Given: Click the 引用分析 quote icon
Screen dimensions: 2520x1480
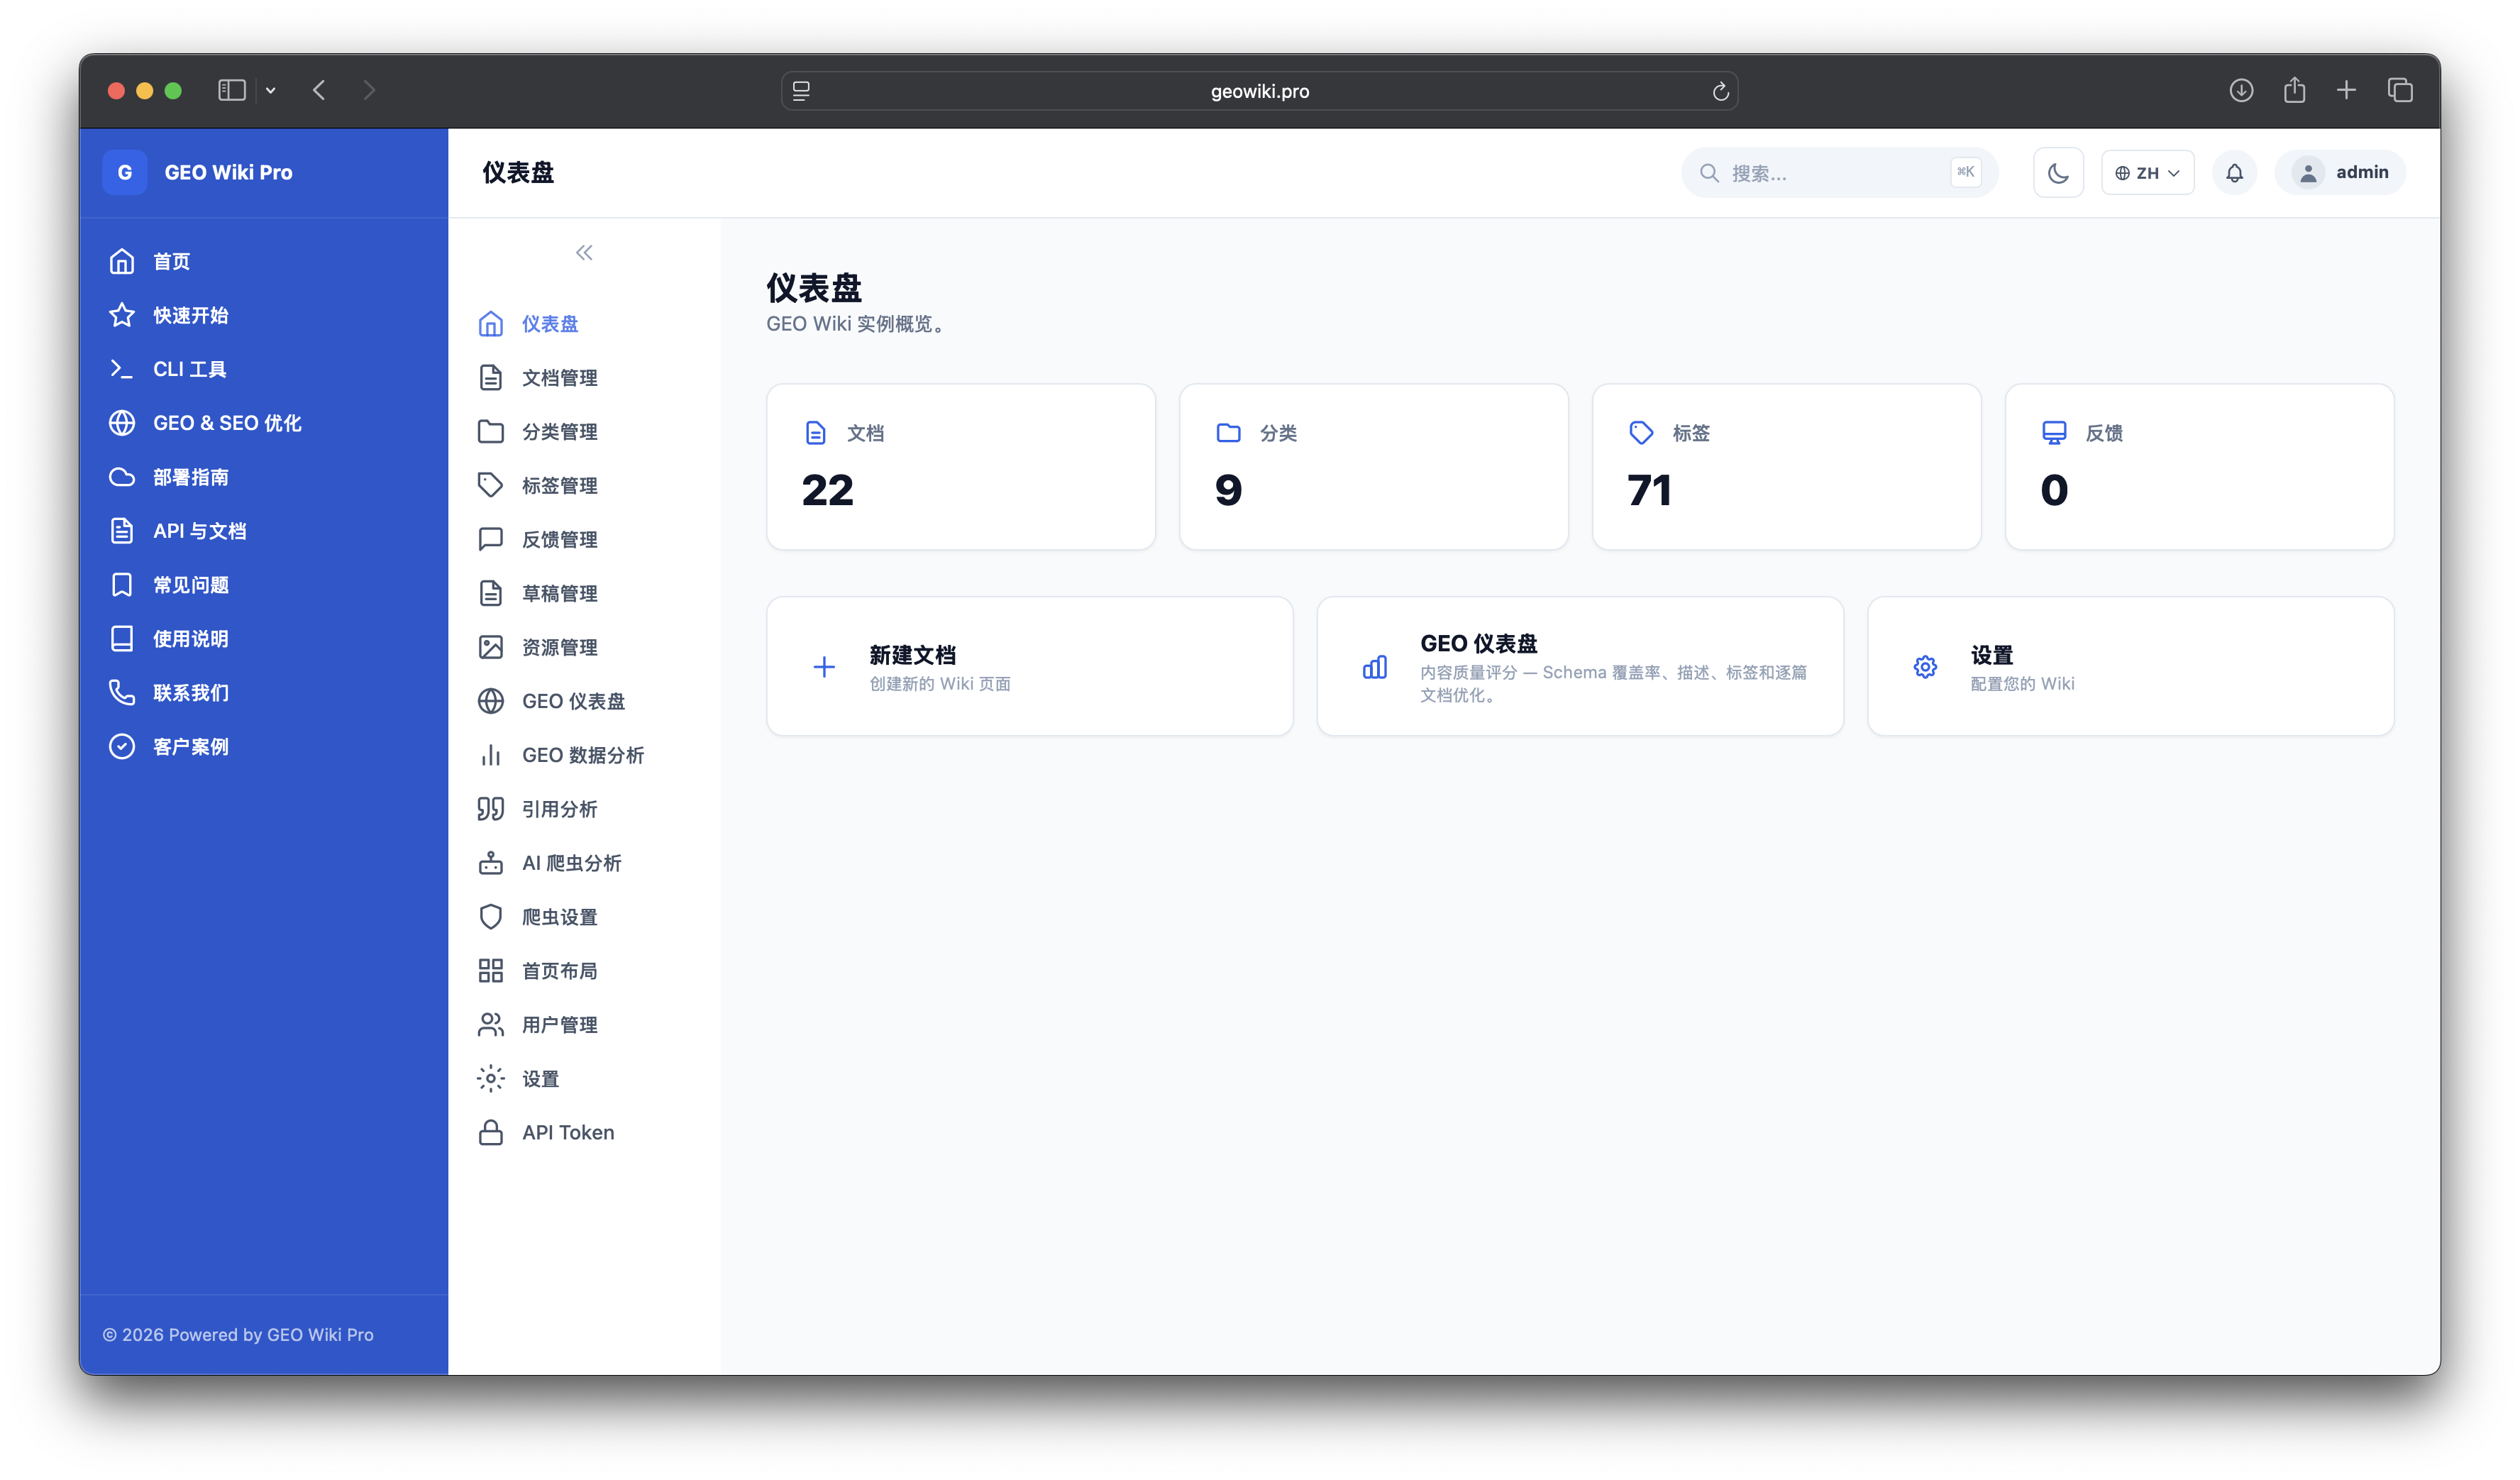Looking at the screenshot, I should (490, 810).
